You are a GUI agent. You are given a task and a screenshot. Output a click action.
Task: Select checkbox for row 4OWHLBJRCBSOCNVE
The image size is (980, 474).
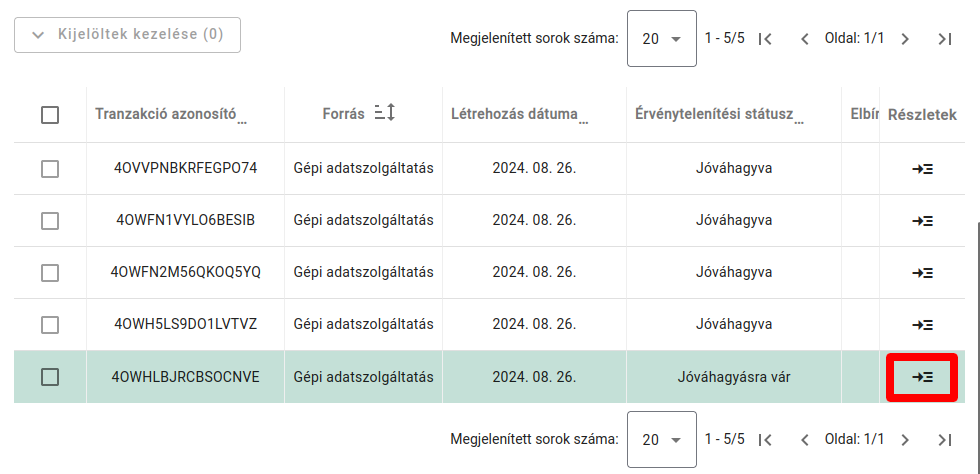click(x=50, y=377)
